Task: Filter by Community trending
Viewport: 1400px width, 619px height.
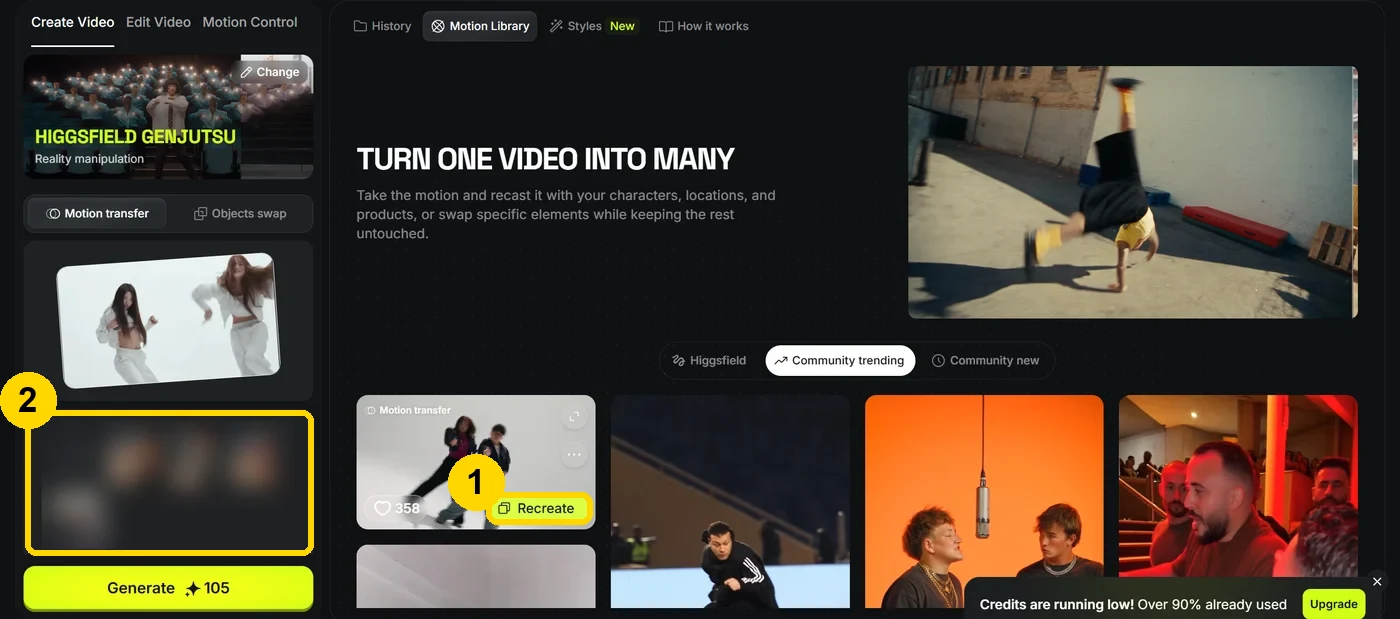Action: (x=840, y=360)
